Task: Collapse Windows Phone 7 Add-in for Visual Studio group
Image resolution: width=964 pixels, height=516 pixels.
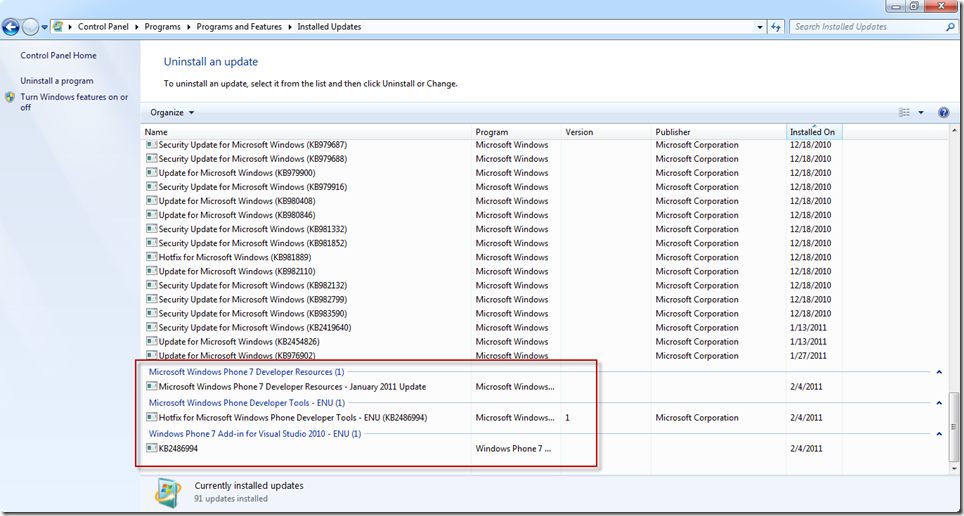Action: [x=939, y=434]
